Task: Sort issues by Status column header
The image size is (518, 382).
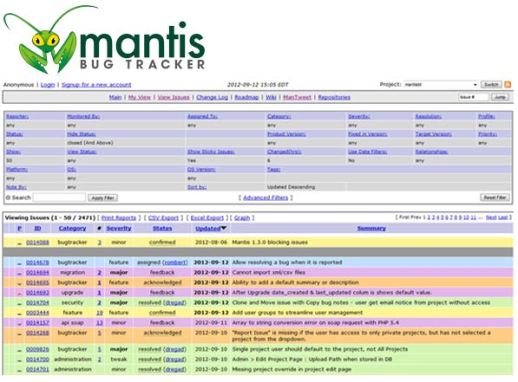Action: coord(162,228)
